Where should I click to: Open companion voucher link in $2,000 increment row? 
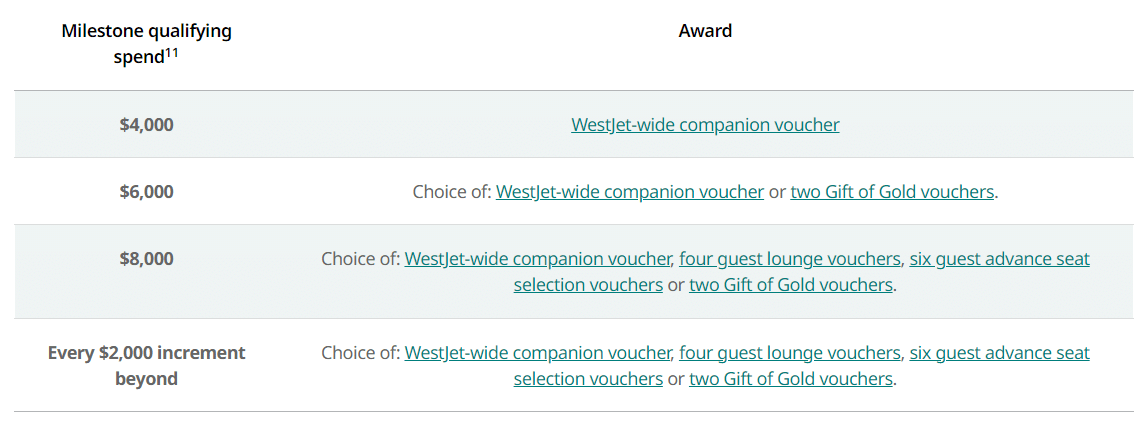[537, 353]
